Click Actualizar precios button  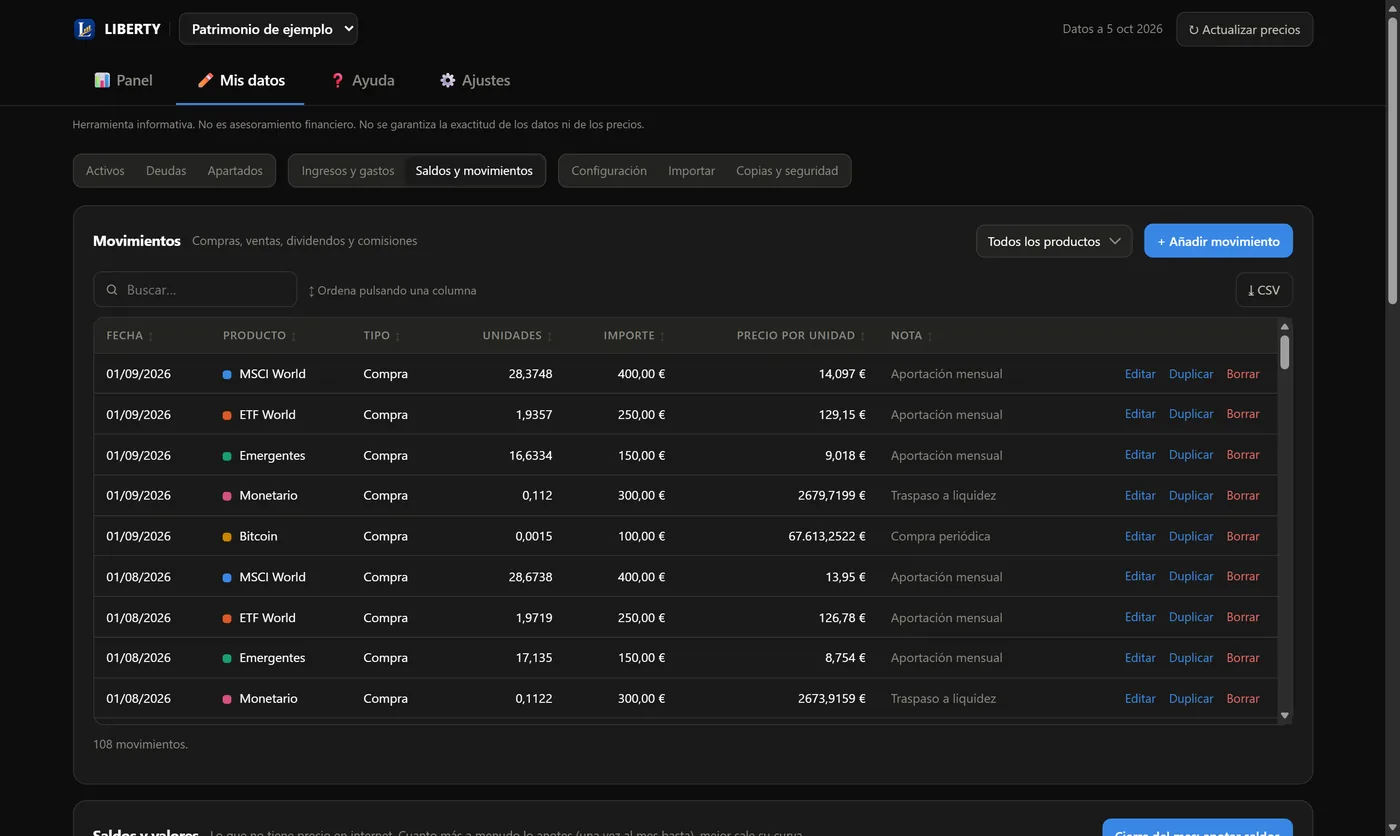pos(1244,29)
